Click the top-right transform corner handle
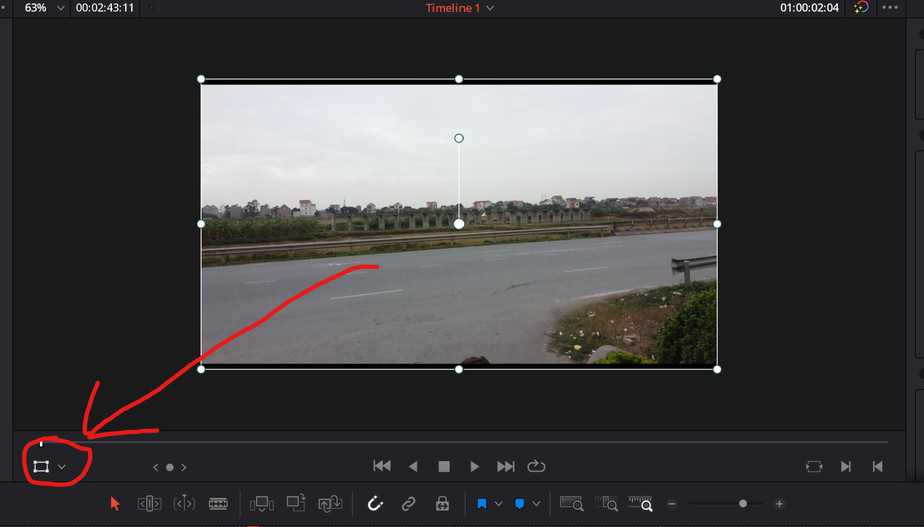Viewport: 924px width, 527px height. click(x=717, y=79)
